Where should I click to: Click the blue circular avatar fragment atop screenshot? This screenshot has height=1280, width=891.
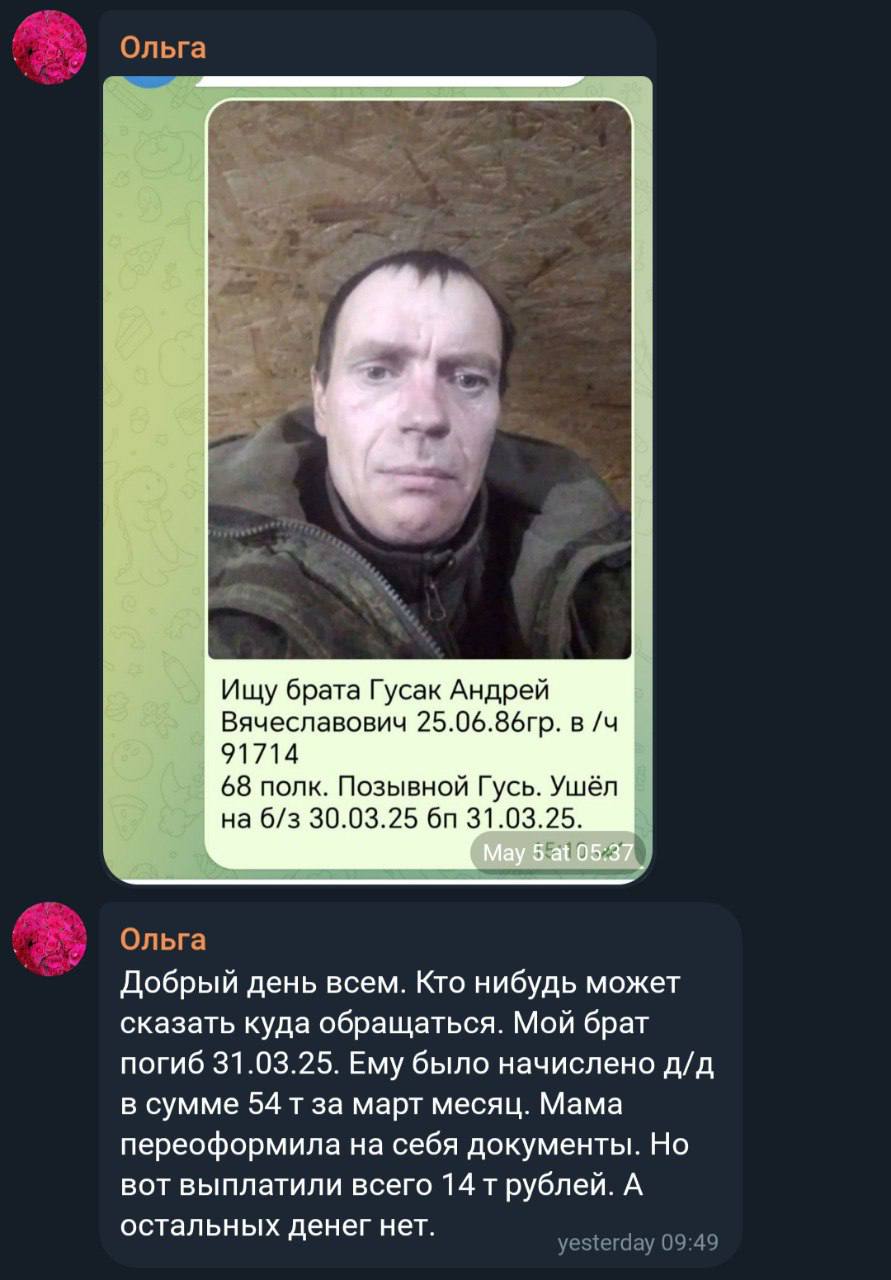coord(154,81)
